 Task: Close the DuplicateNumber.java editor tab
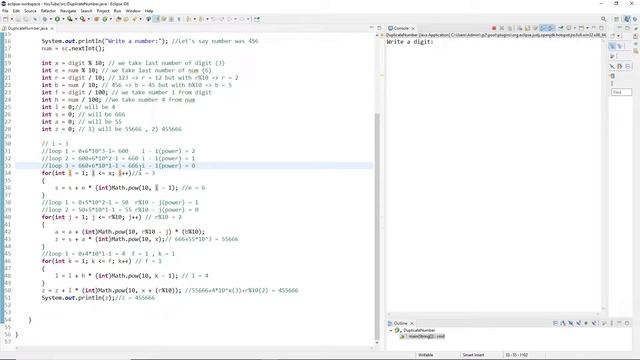tap(52, 28)
